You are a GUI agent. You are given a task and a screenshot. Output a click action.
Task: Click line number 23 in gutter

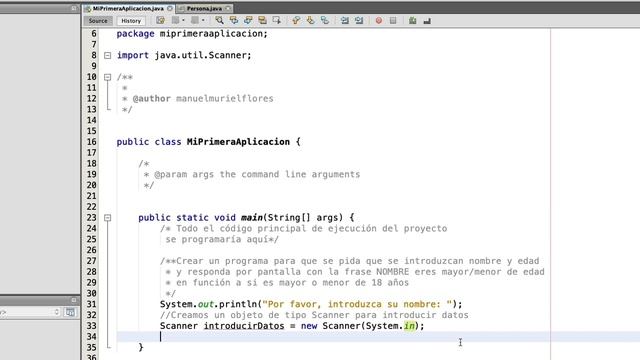click(91, 218)
